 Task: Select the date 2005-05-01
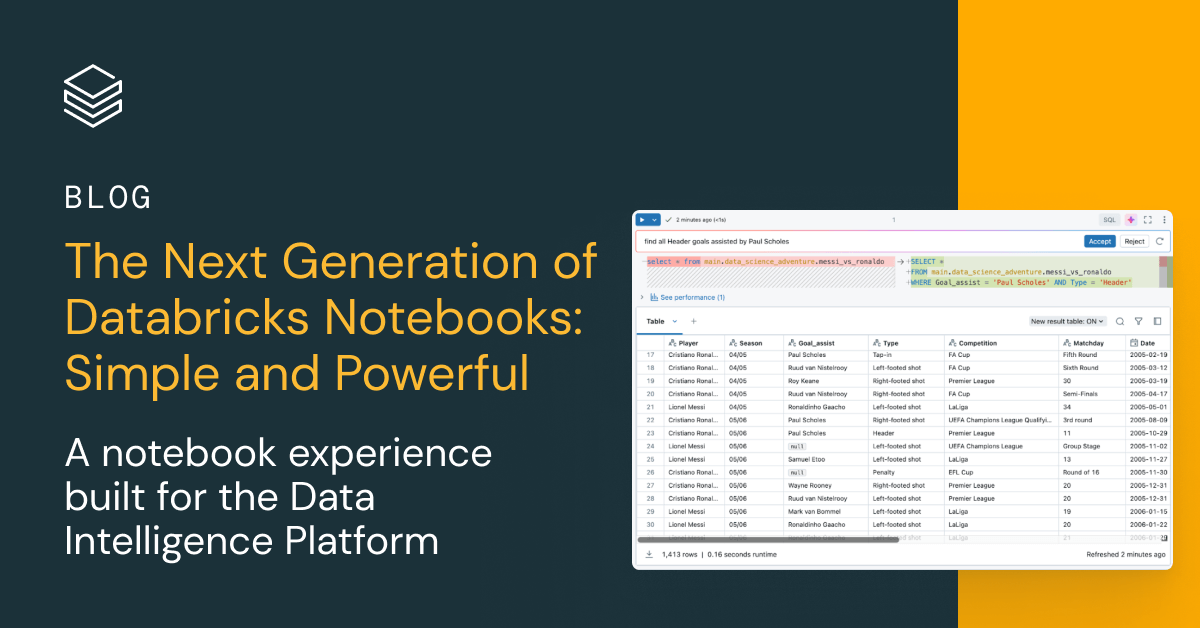pyautogui.click(x=1148, y=407)
